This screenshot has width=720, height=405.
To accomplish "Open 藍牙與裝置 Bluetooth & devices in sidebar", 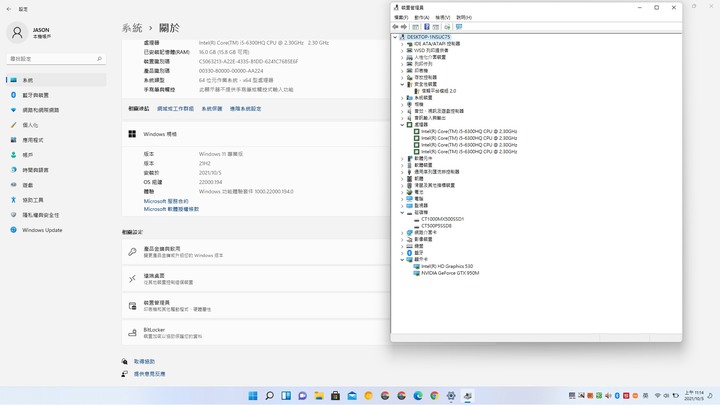I will click(56, 95).
